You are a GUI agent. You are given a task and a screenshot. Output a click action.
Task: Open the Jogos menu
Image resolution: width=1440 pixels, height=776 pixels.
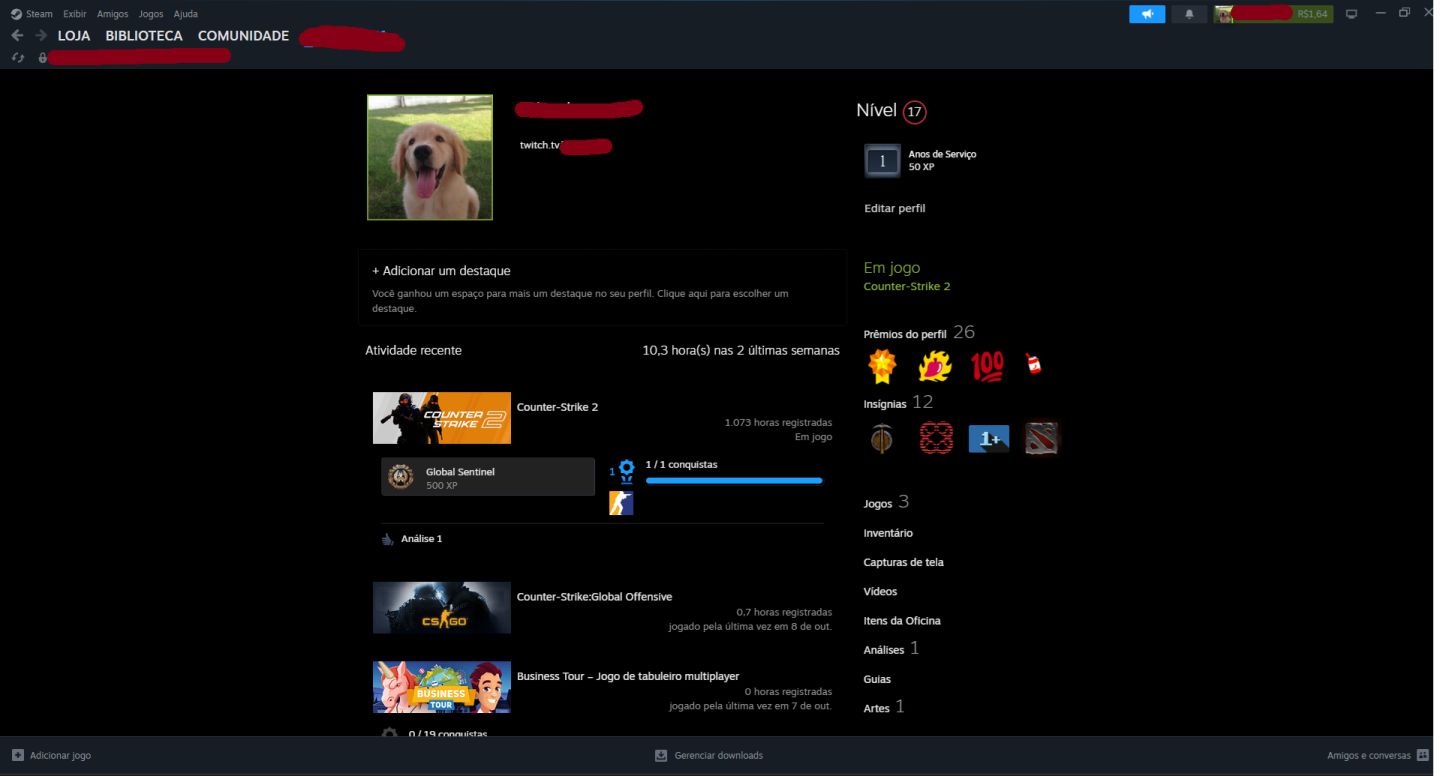coord(151,14)
